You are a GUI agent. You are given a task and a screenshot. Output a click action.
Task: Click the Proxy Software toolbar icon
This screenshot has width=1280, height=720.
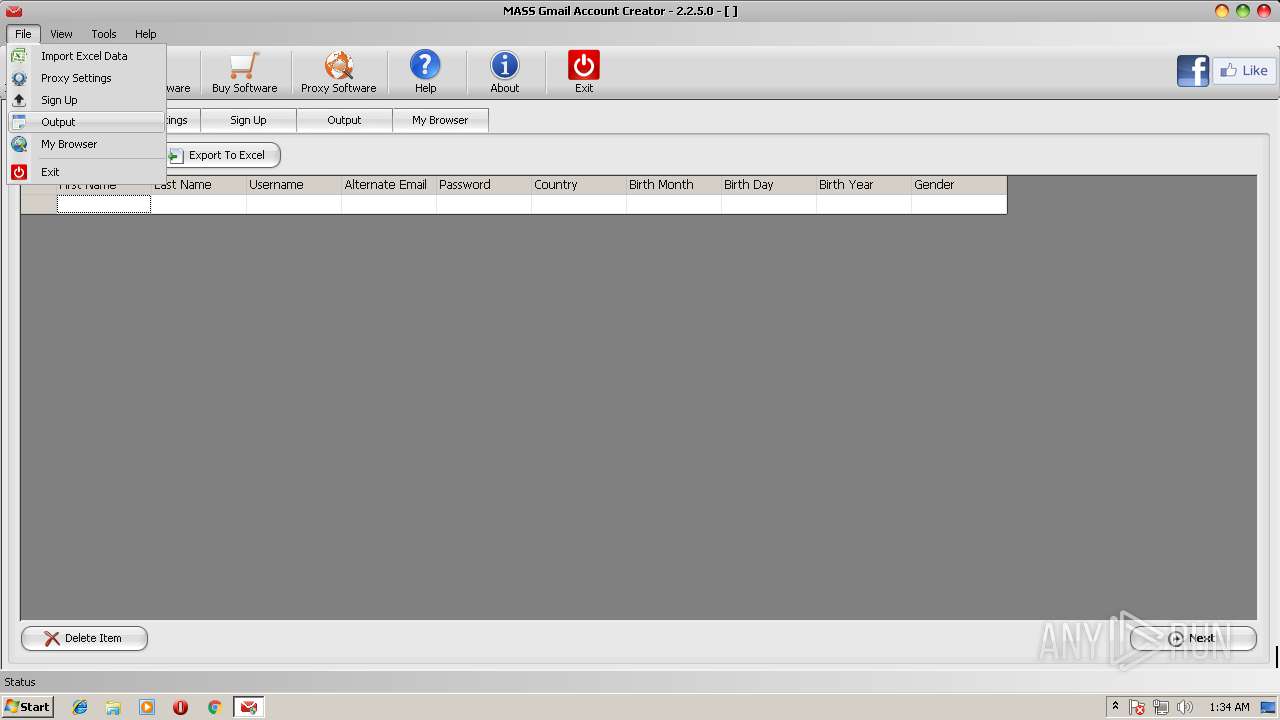click(x=339, y=66)
